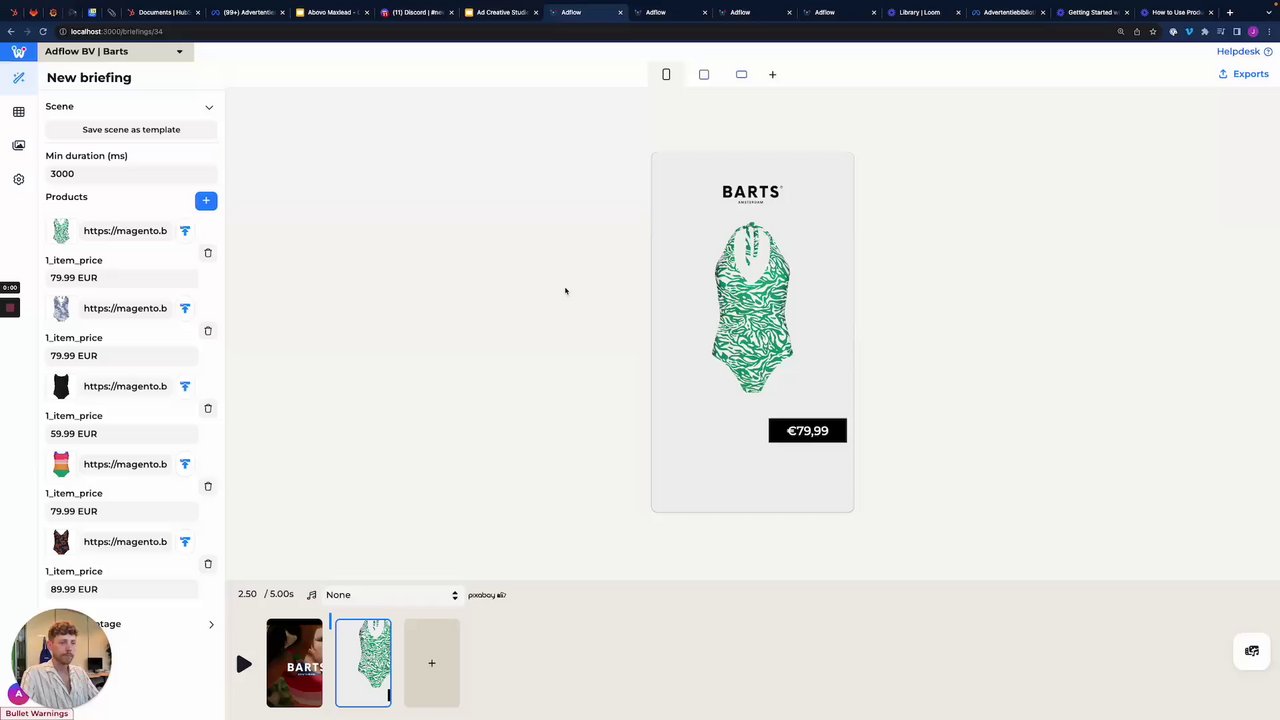Viewport: 1280px width, 720px height.
Task: Switch to How to Use Prod browser tab
Action: point(1177,12)
